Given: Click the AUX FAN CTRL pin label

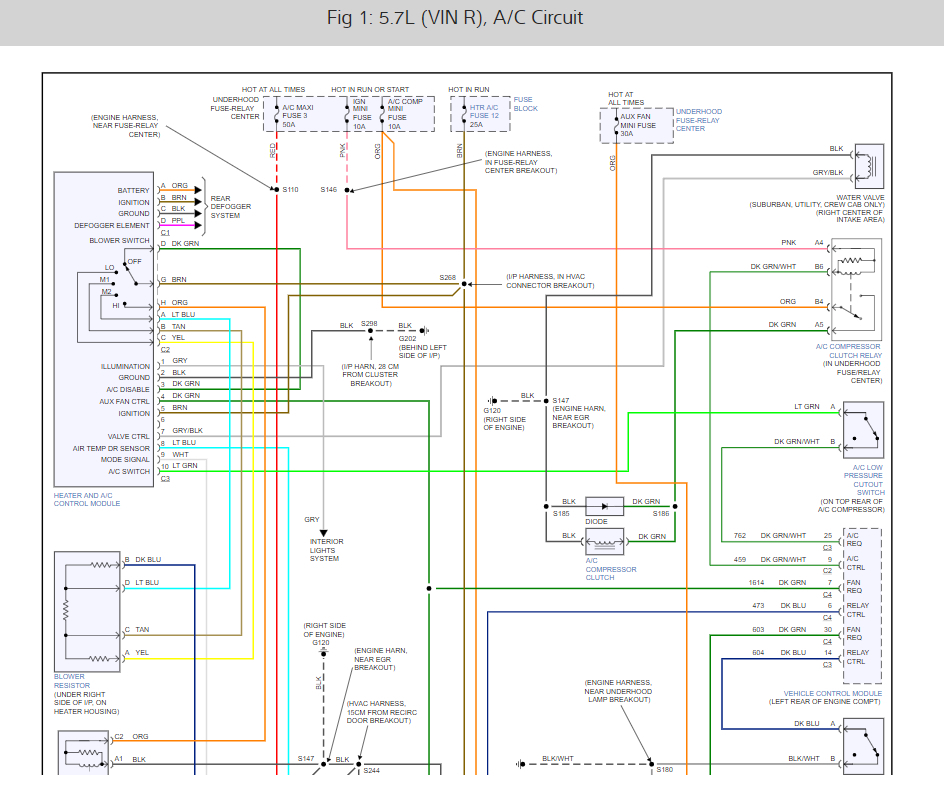Looking at the screenshot, I should pyautogui.click(x=124, y=401).
